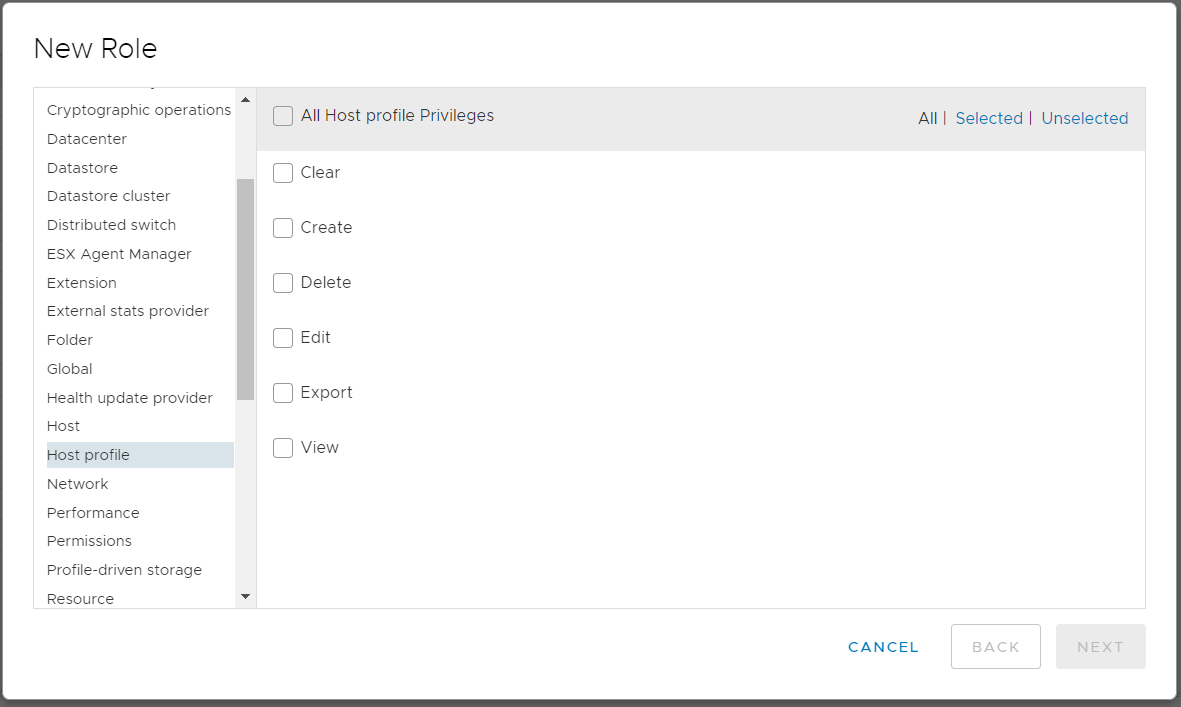Viewport: 1181px width, 707px height.
Task: Toggle the View privilege checkbox
Action: tap(283, 448)
